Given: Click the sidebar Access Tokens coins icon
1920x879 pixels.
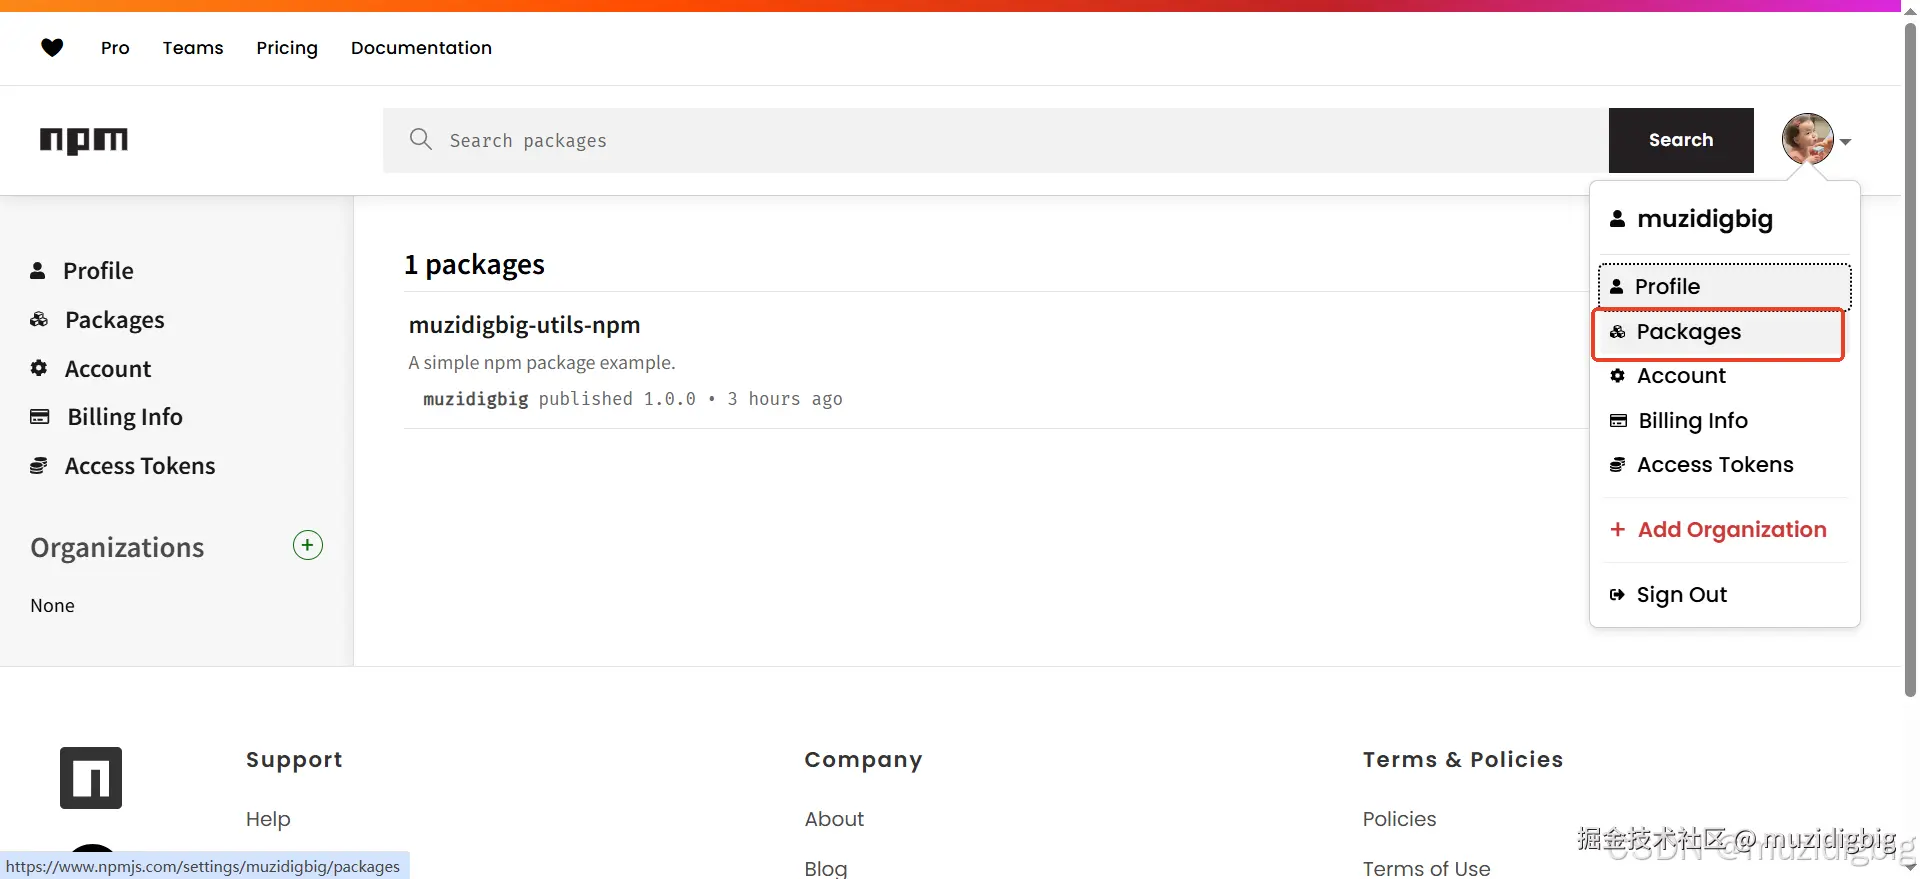Looking at the screenshot, I should [39, 465].
